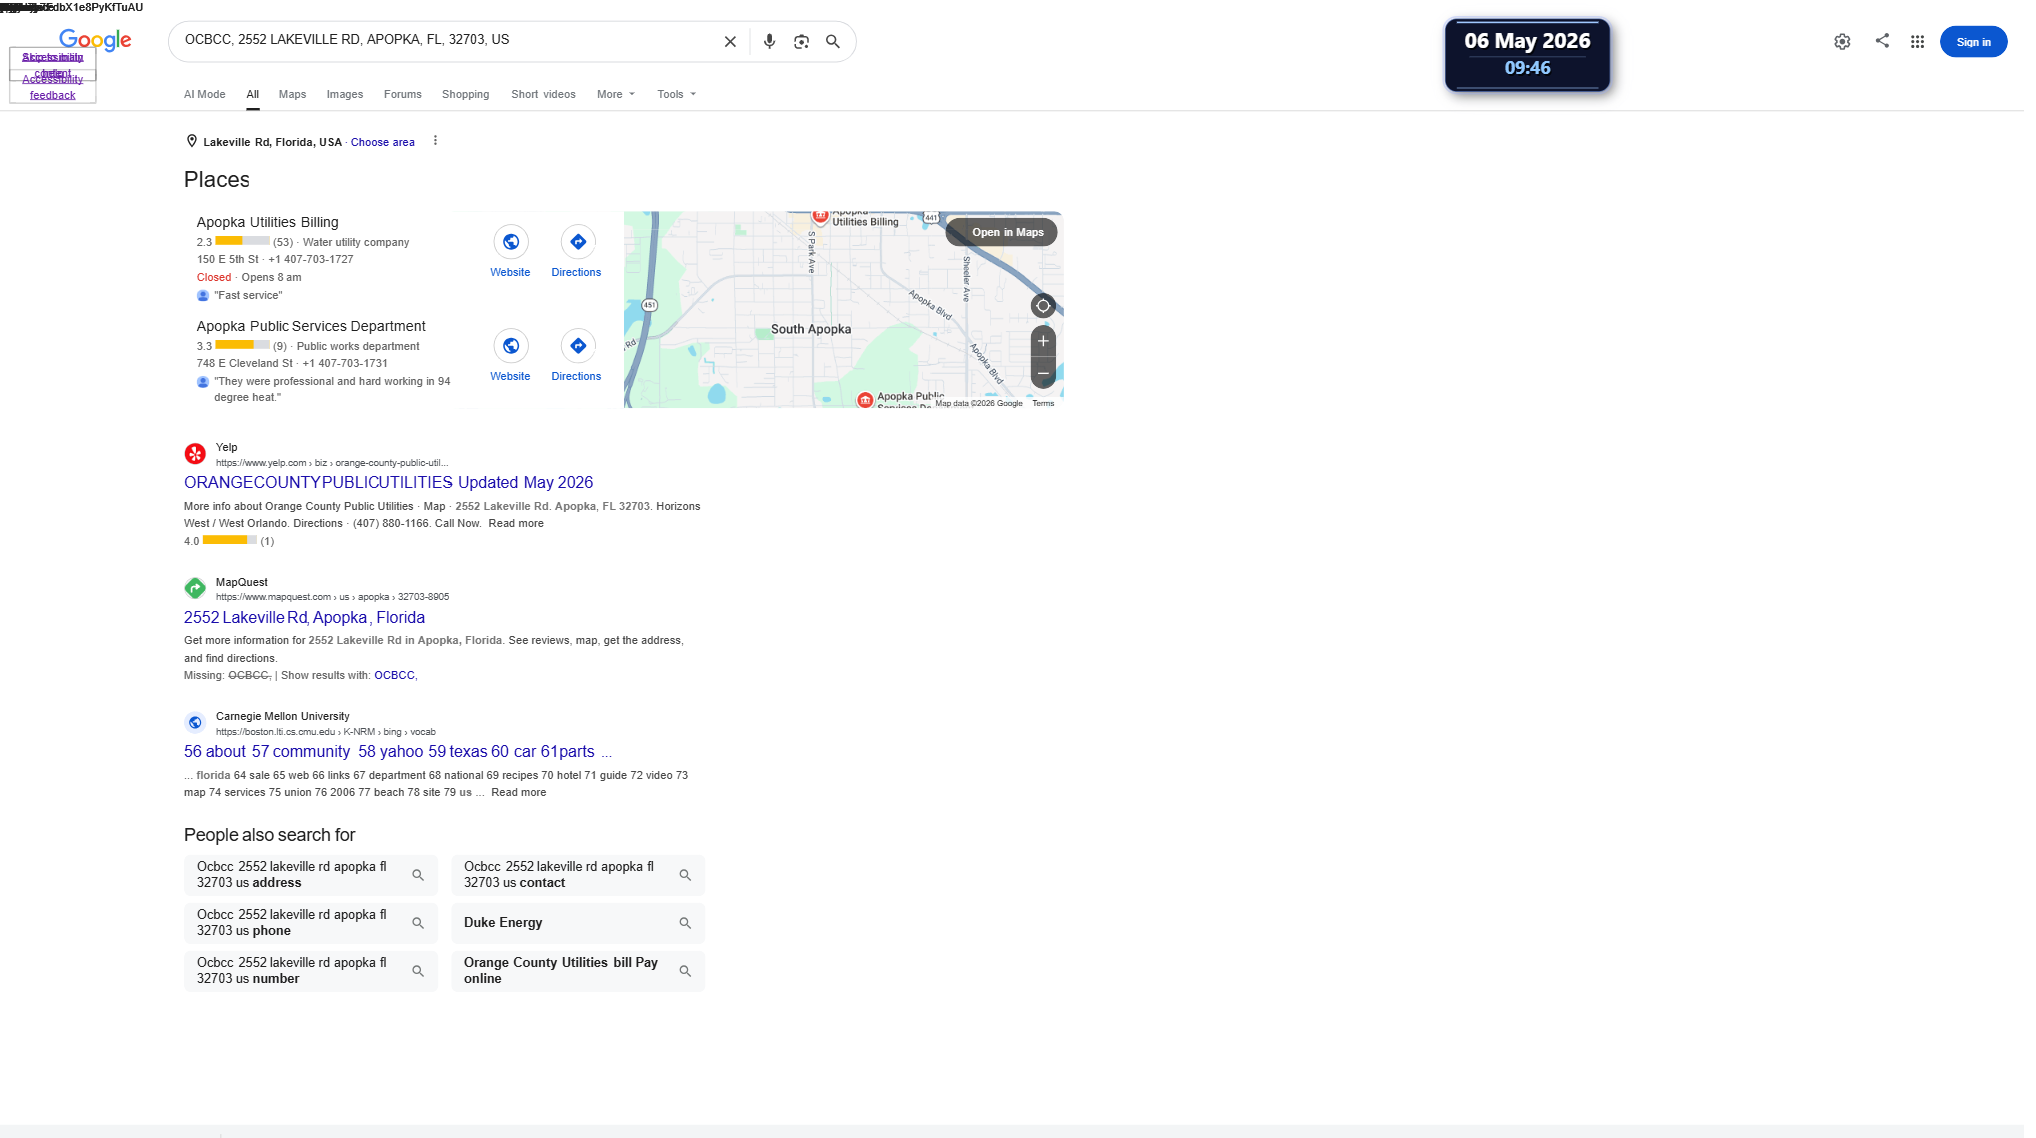Click the Apopka Public Services map pin

865,400
